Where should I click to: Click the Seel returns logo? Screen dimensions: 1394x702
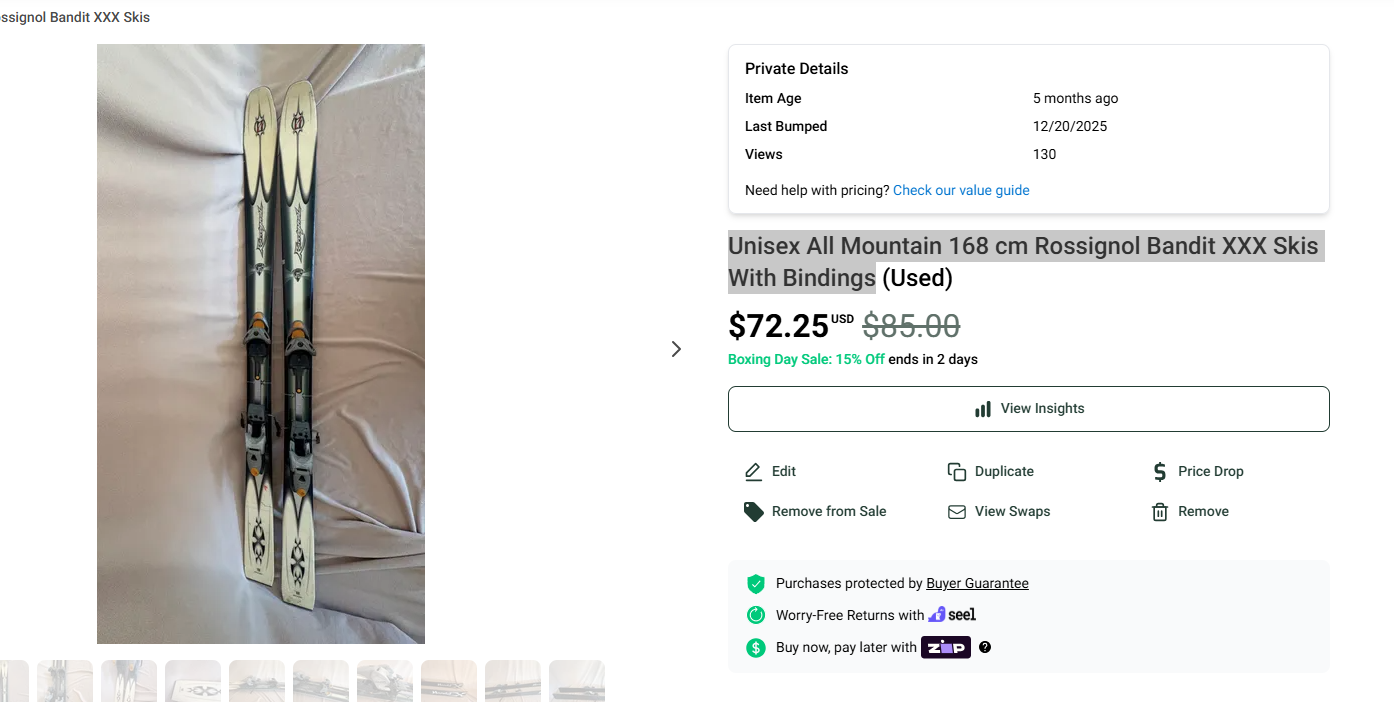[952, 615]
